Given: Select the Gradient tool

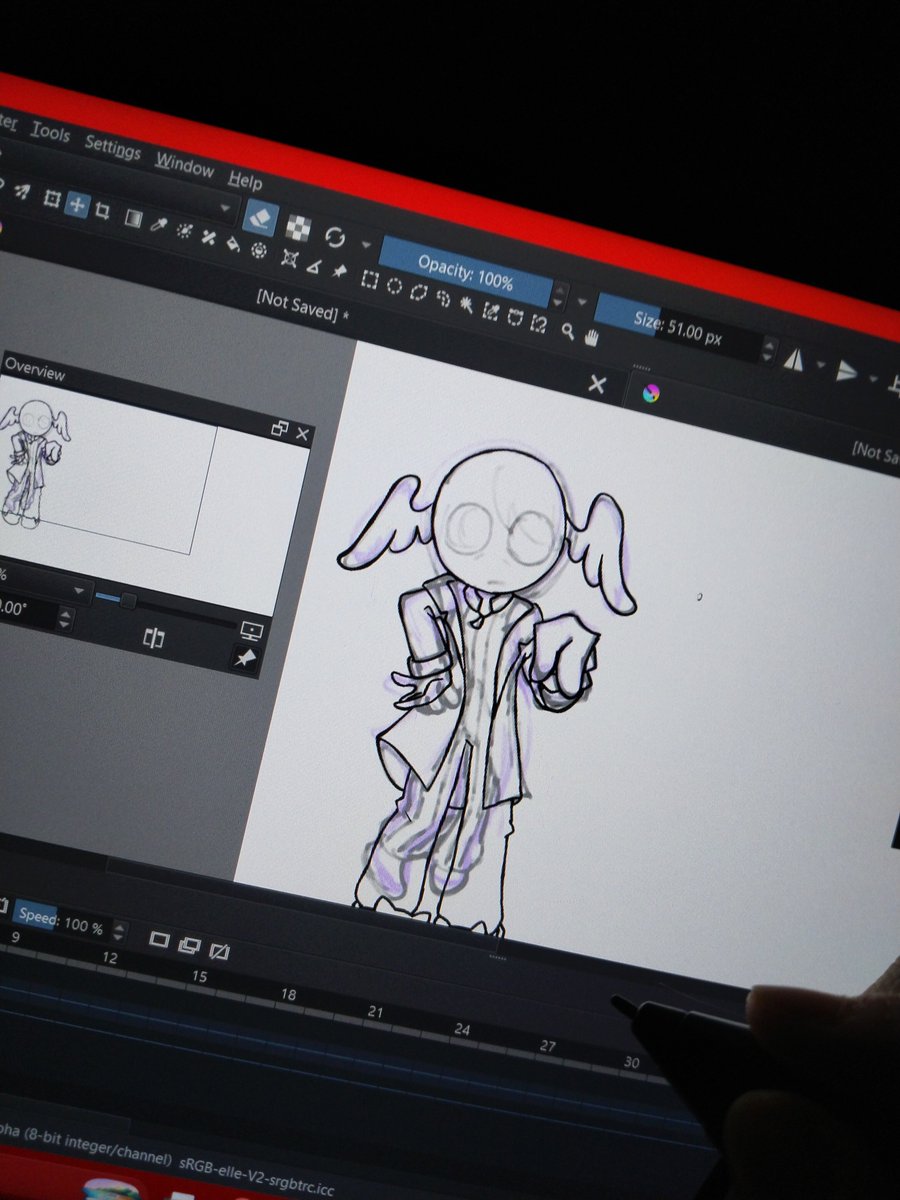Looking at the screenshot, I should 132,217.
